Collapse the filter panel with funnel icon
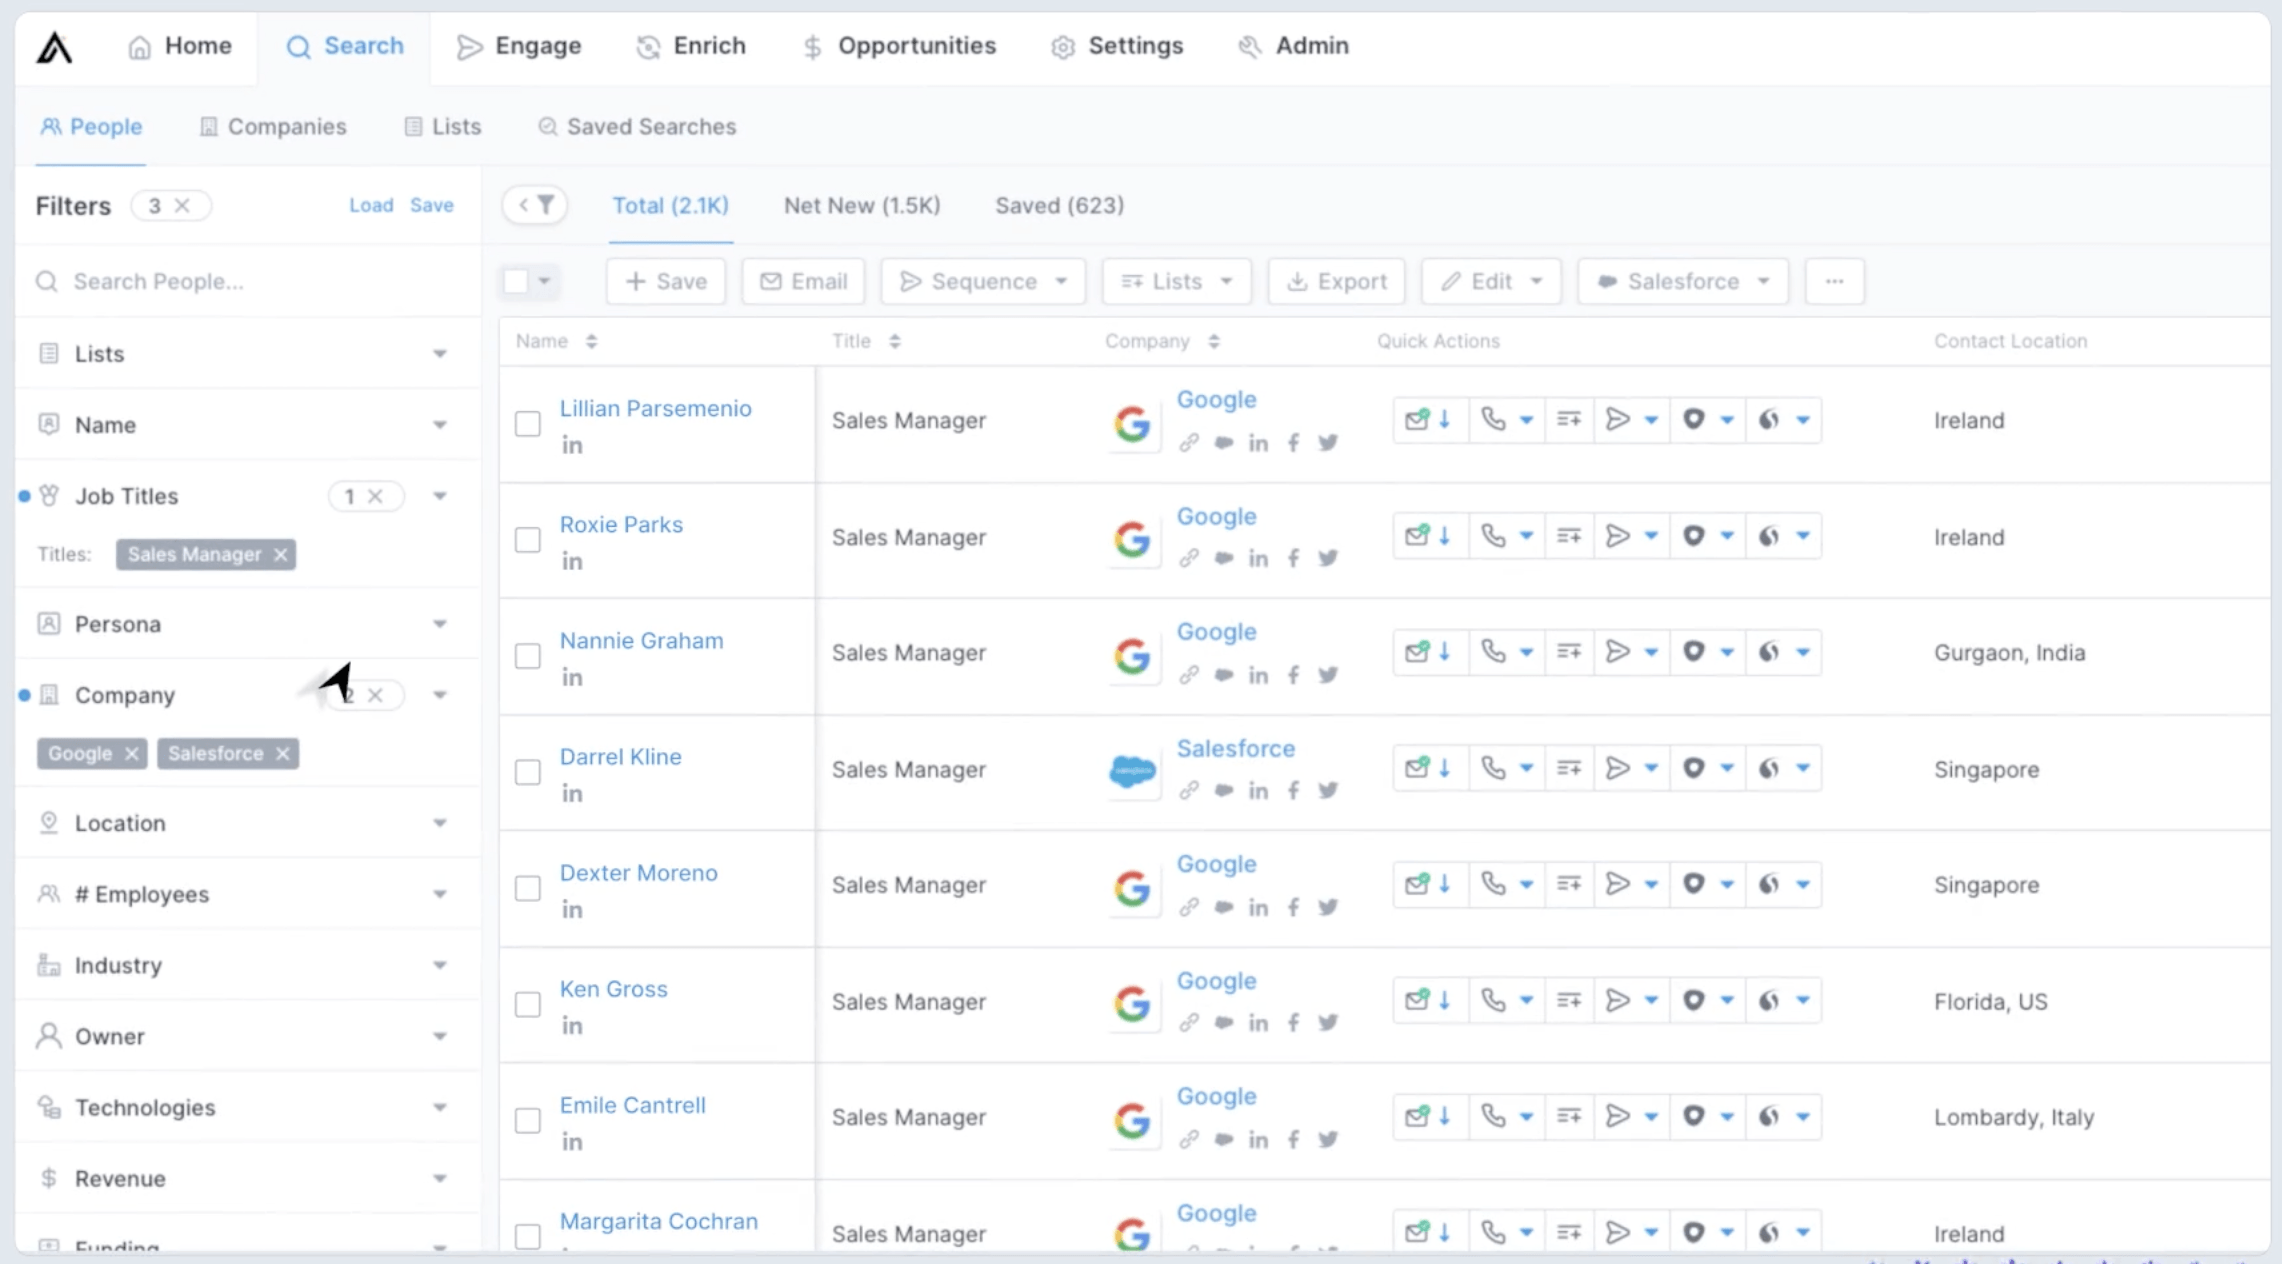The image size is (2282, 1264). 535,205
